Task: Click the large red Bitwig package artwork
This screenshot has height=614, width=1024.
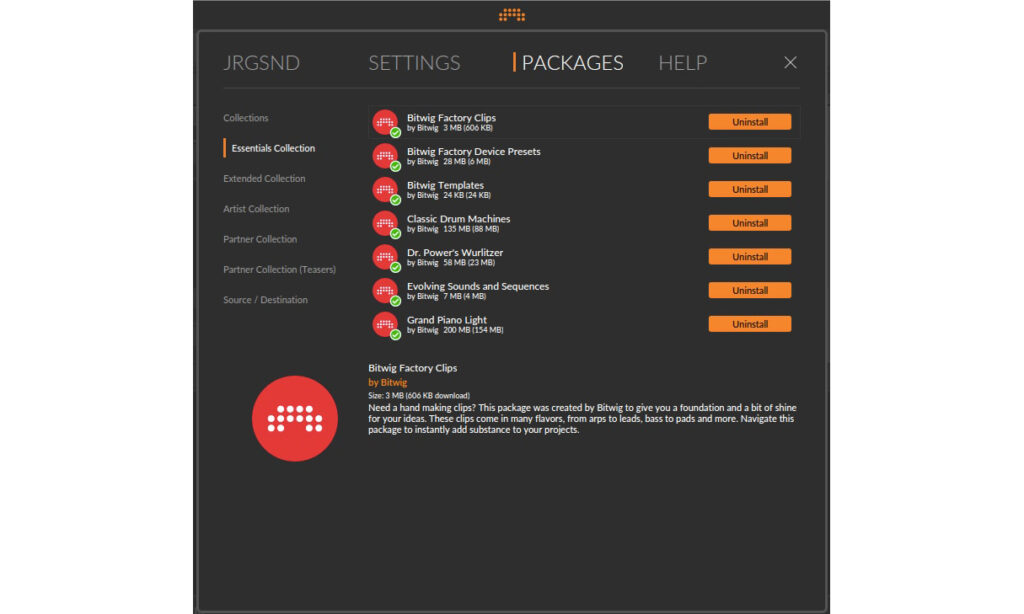Action: (x=295, y=419)
